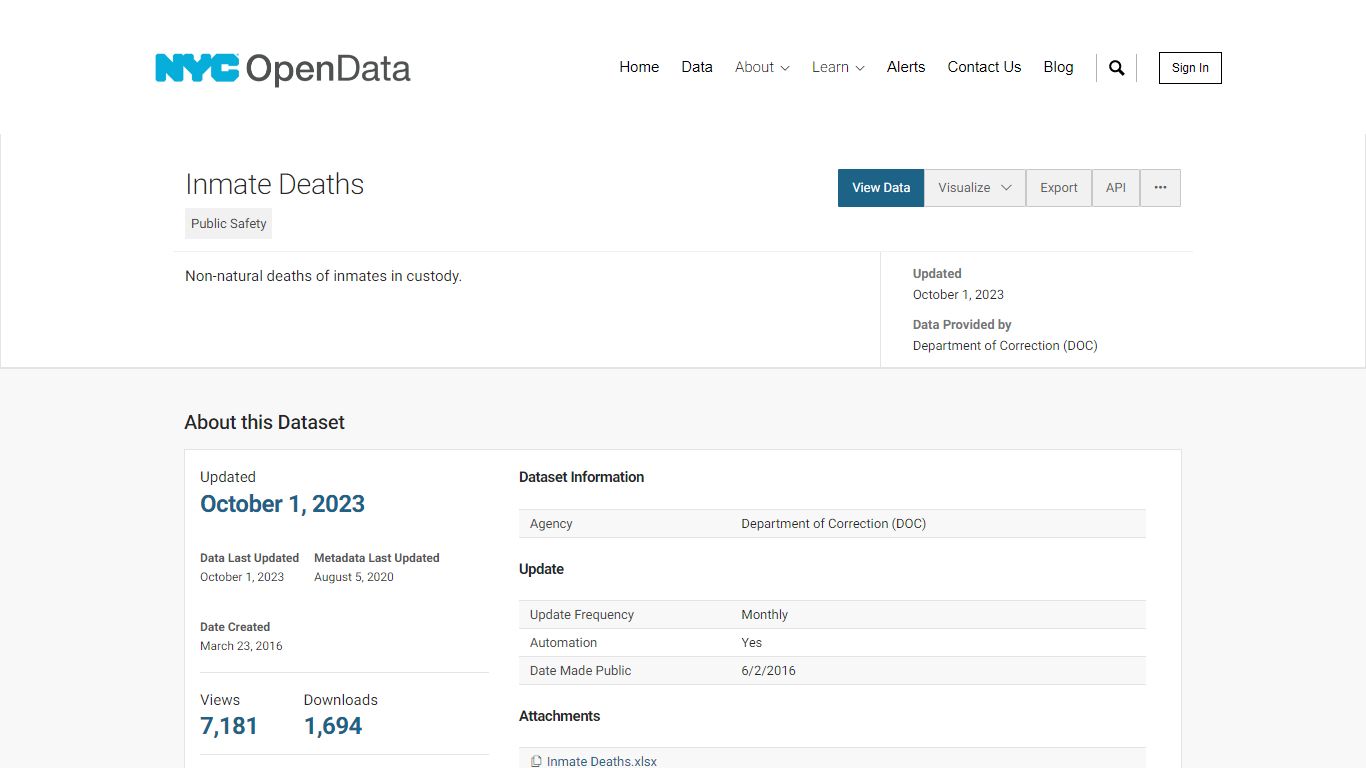
Task: Select the 'Monthly' update frequency value
Action: pos(764,615)
